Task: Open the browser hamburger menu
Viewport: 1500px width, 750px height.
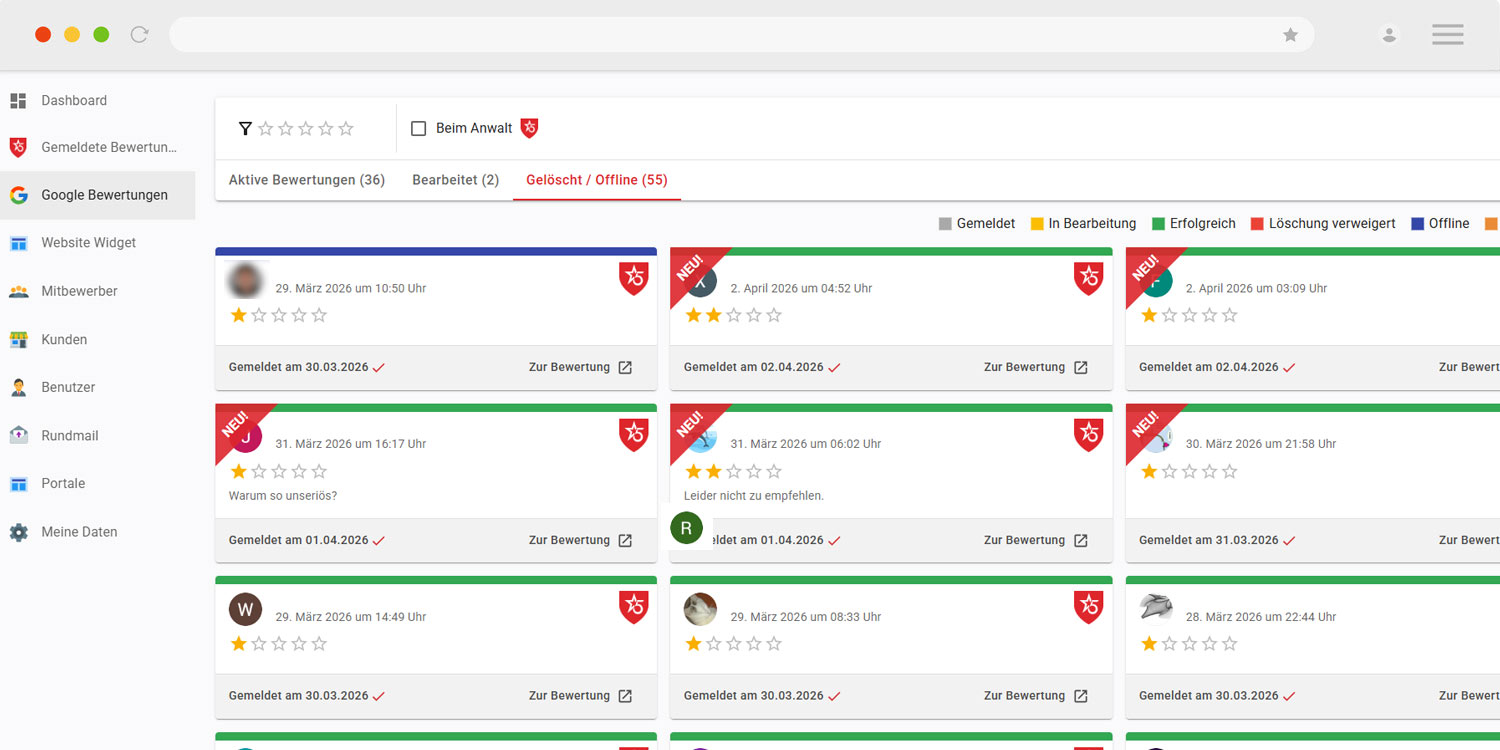Action: pyautogui.click(x=1447, y=35)
